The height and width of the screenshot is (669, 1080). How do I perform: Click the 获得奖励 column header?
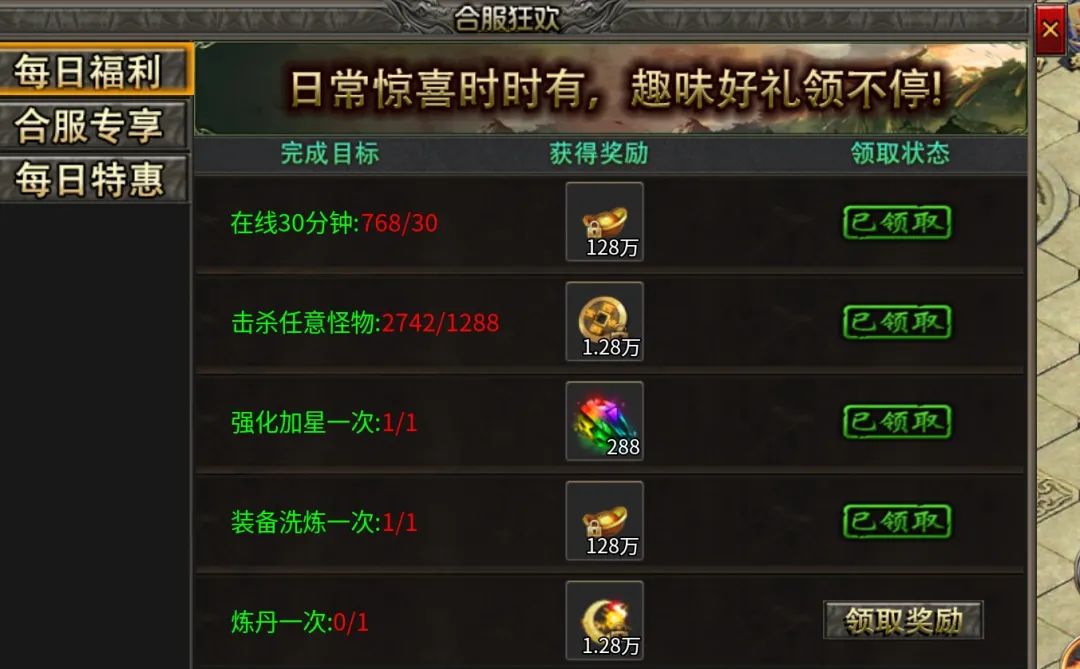599,153
